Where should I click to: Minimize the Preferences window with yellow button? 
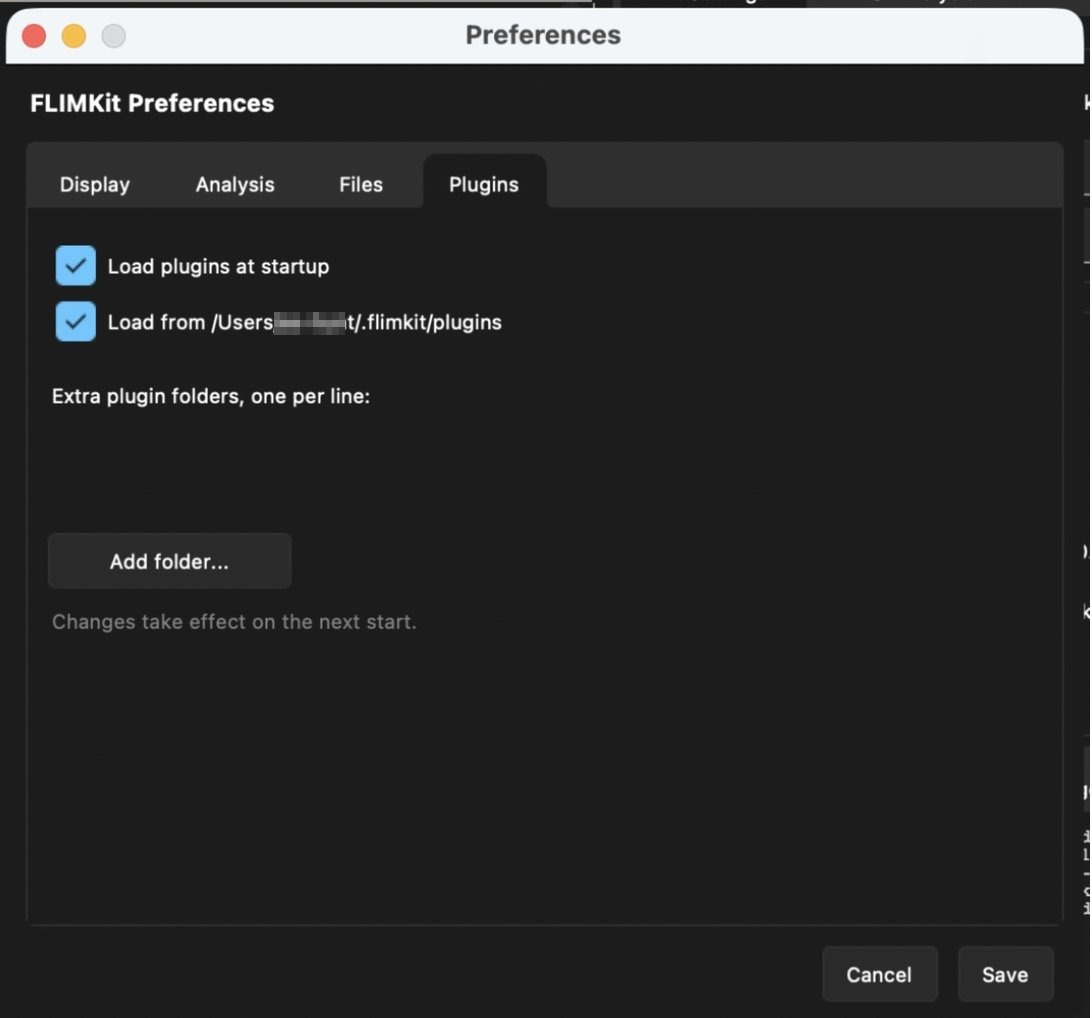click(74, 36)
